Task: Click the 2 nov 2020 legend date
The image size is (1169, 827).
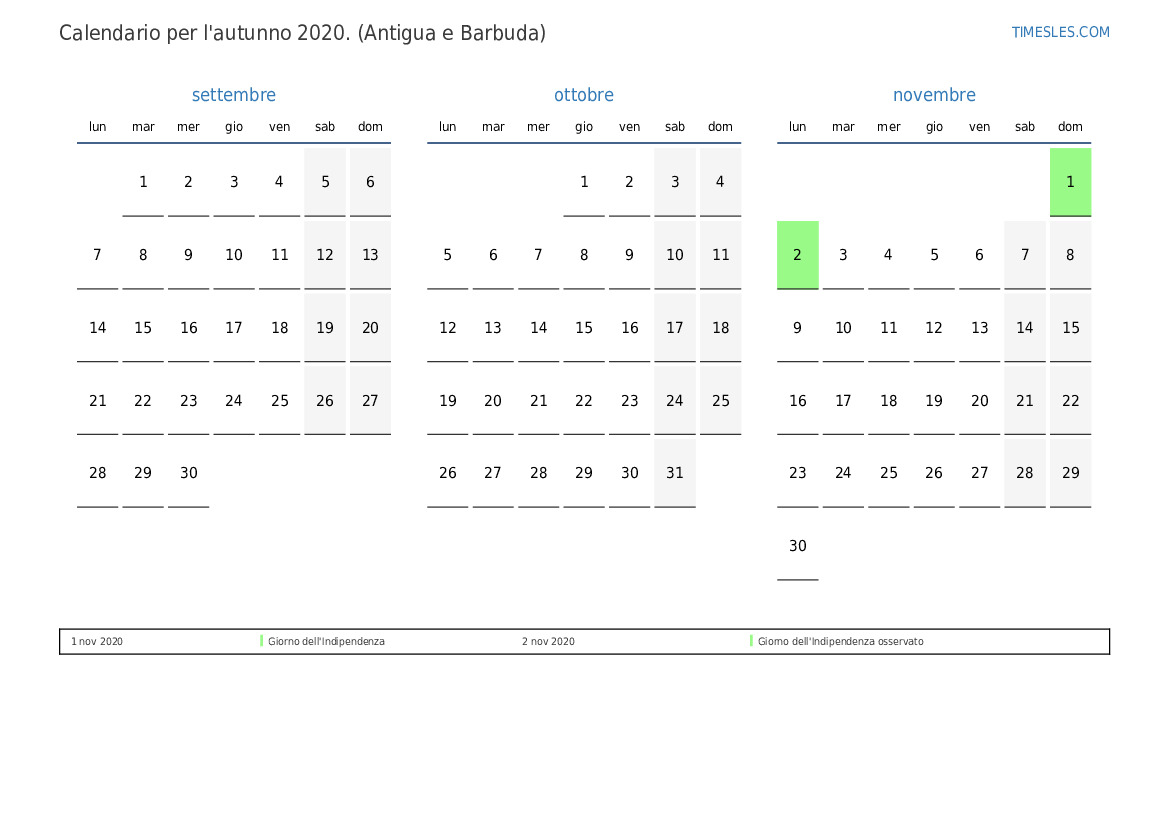Action: (x=548, y=642)
